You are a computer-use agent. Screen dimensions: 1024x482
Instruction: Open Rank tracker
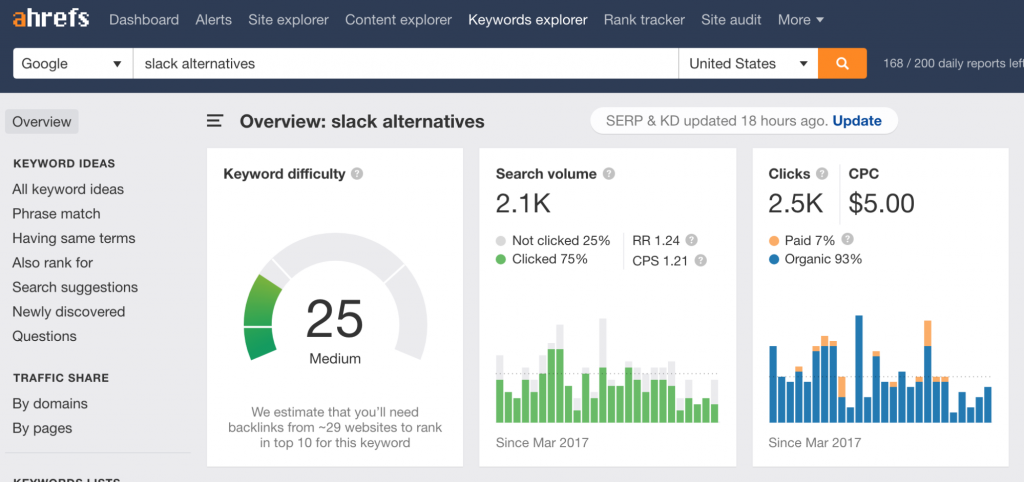645,20
